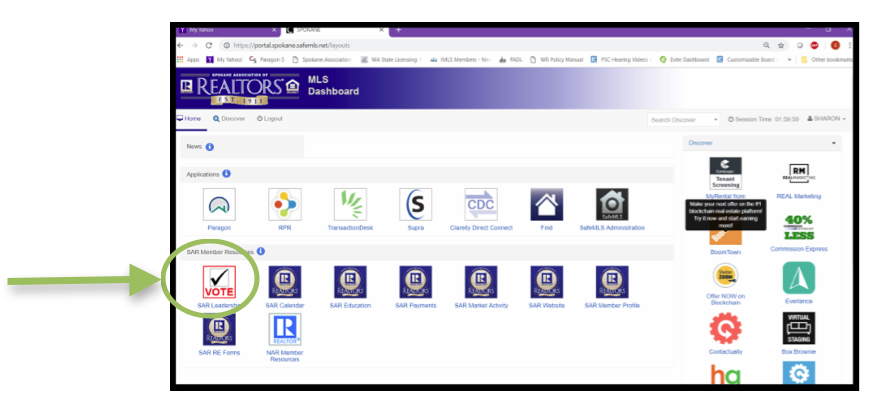Open a new browser tab

coord(398,30)
